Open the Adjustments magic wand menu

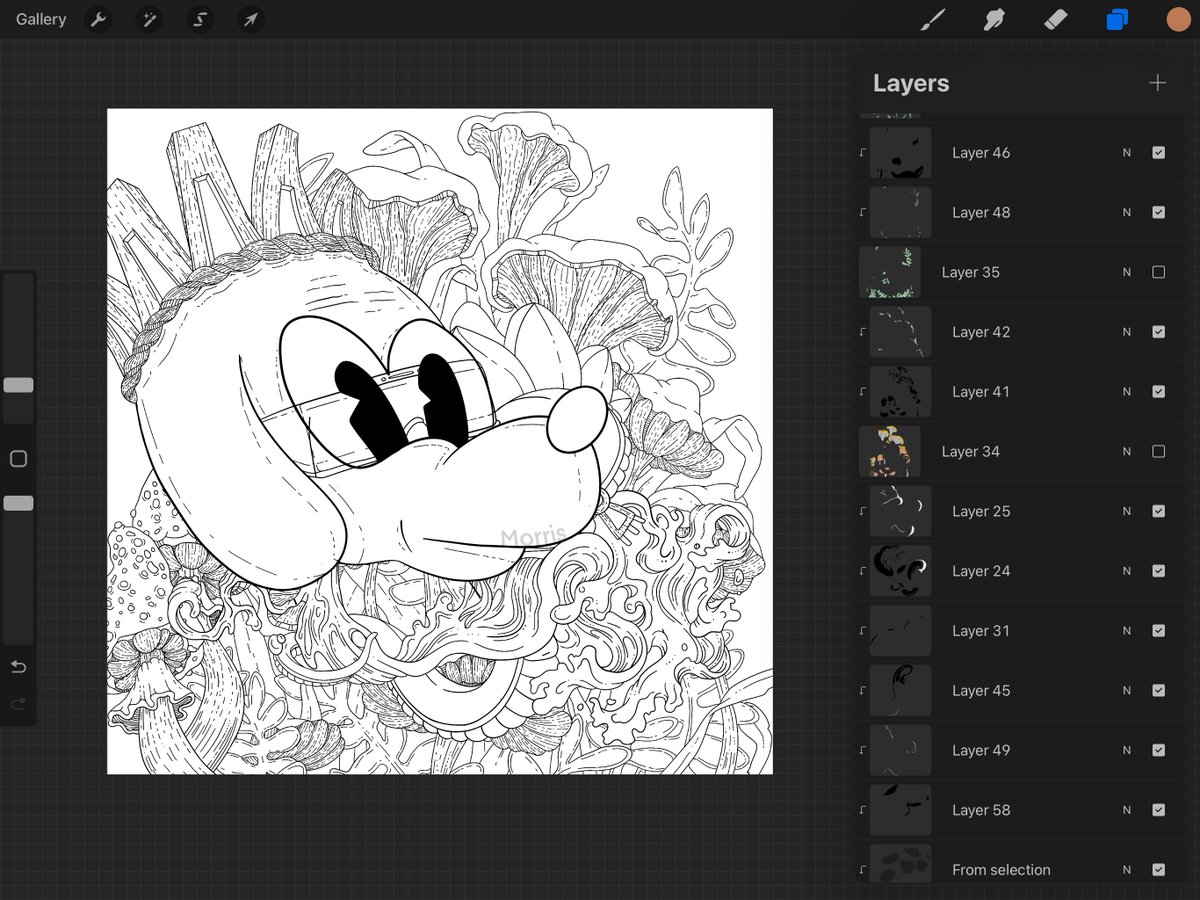(x=149, y=19)
